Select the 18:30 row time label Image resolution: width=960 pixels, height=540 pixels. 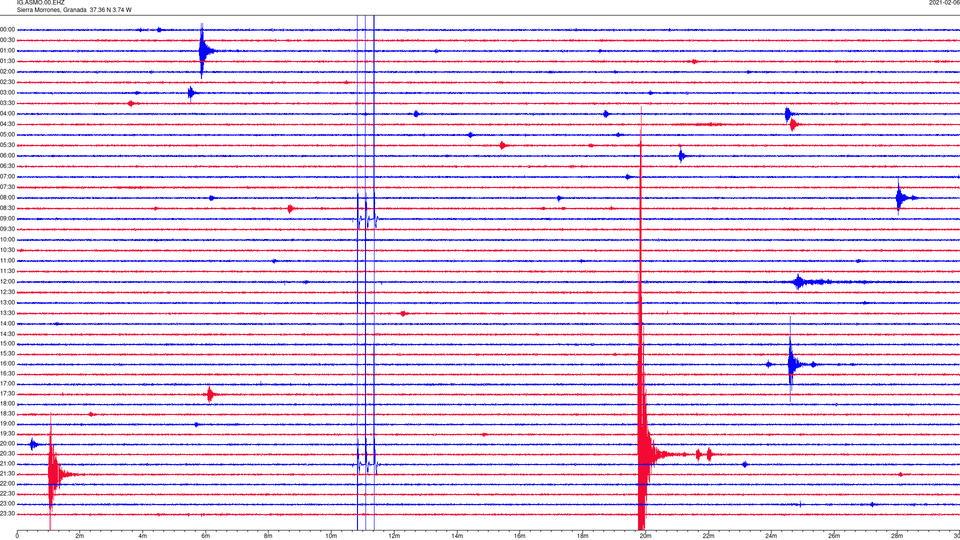click(x=8, y=414)
